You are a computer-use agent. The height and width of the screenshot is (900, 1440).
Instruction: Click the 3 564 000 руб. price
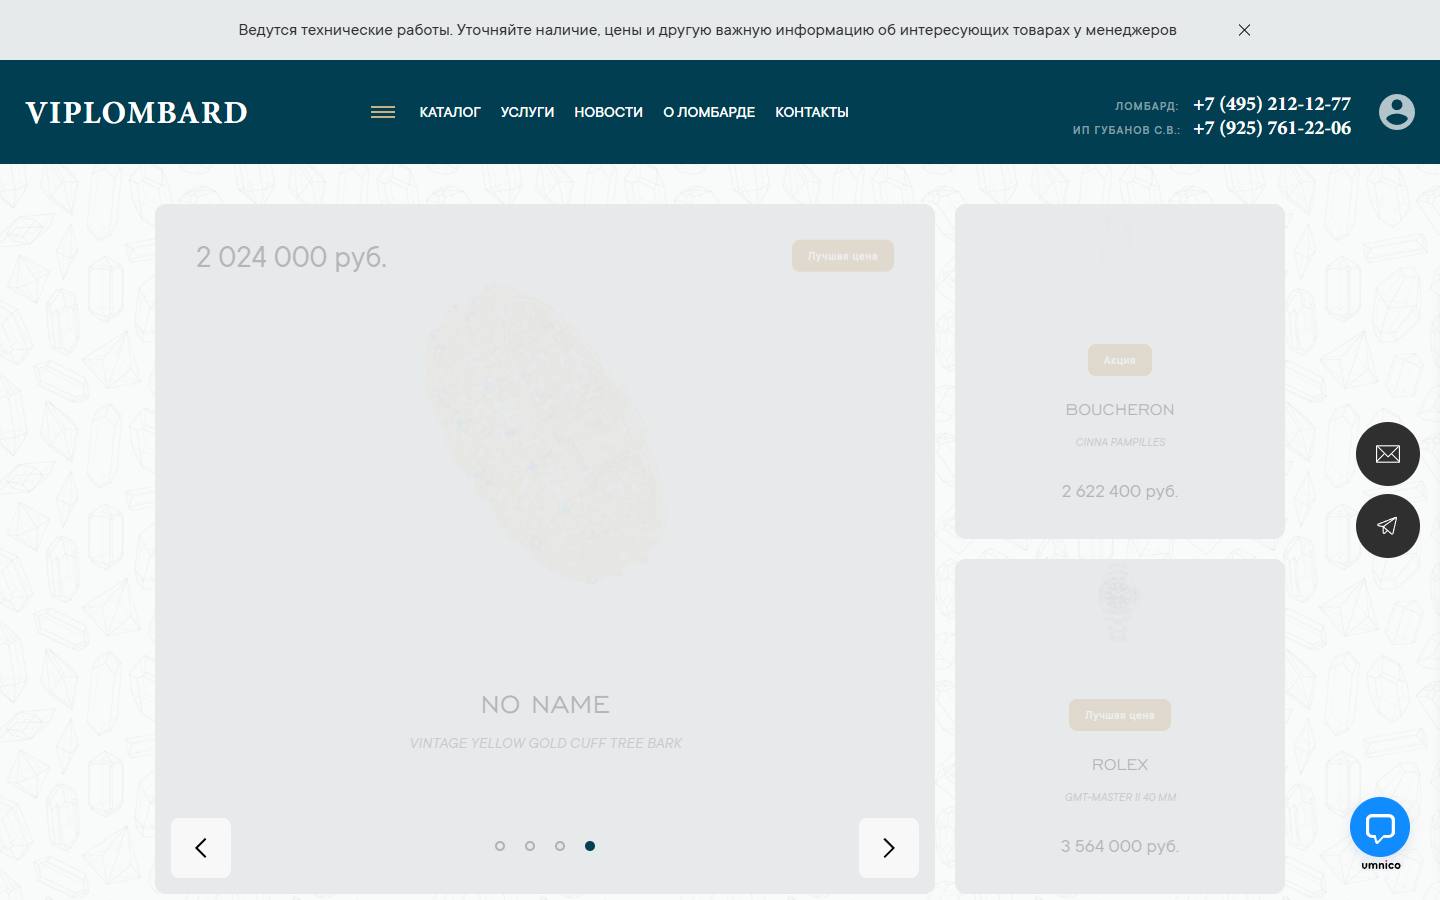(1120, 846)
